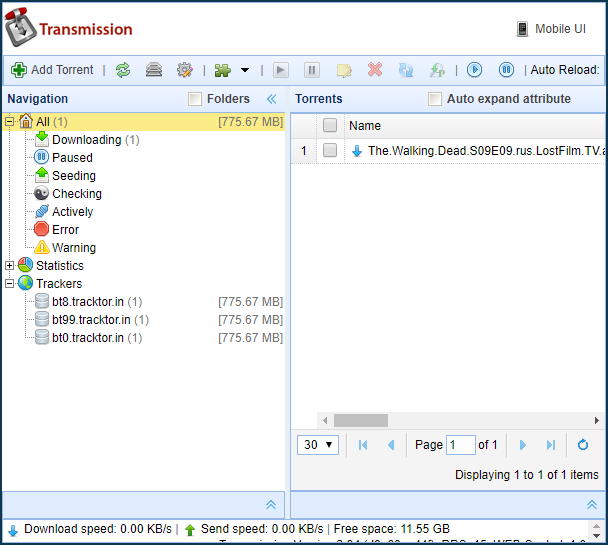
Task: Click blue circular pause all icon
Action: pyautogui.click(x=506, y=70)
